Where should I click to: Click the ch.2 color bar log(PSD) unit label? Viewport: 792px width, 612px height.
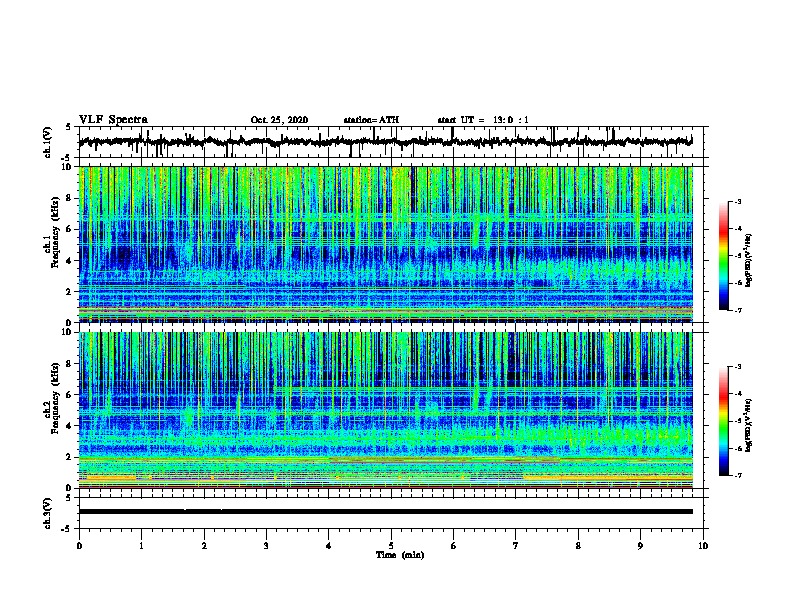[x=749, y=426]
